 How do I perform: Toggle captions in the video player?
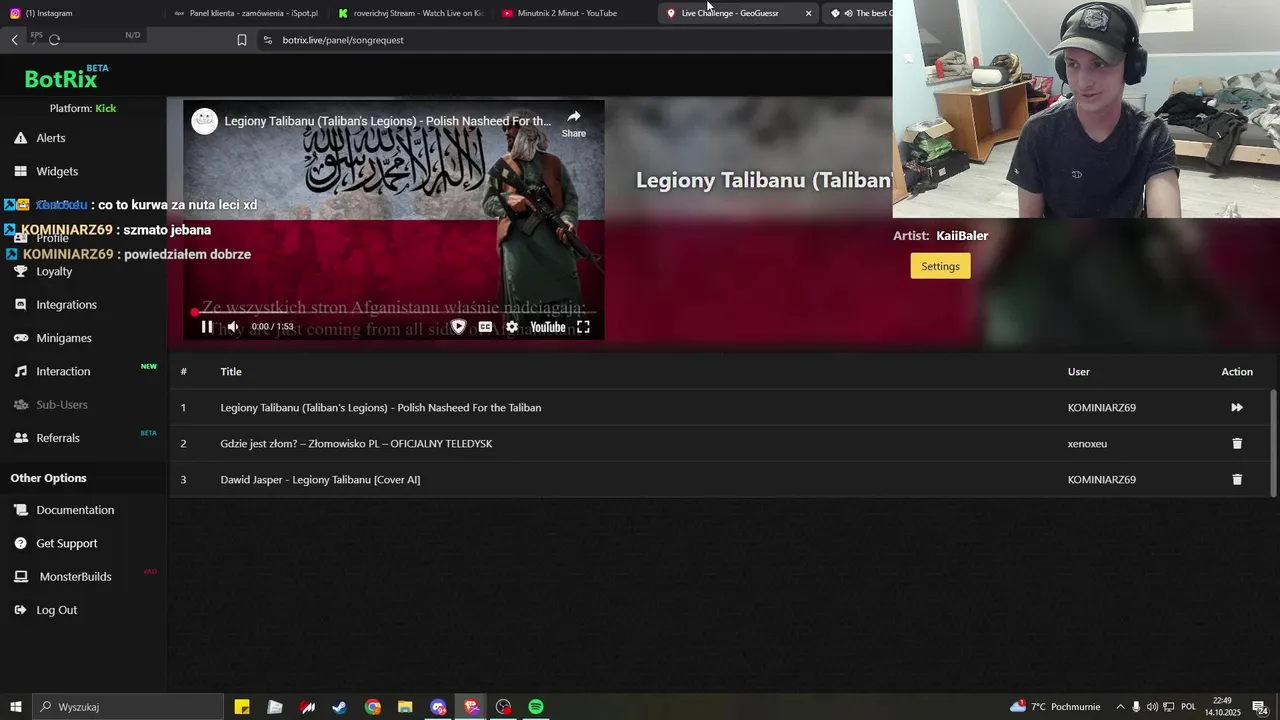[485, 326]
